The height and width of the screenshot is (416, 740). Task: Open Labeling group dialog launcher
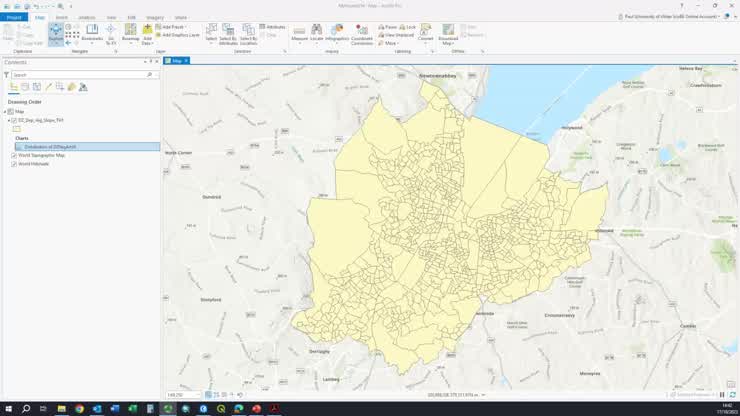pyautogui.click(x=432, y=51)
